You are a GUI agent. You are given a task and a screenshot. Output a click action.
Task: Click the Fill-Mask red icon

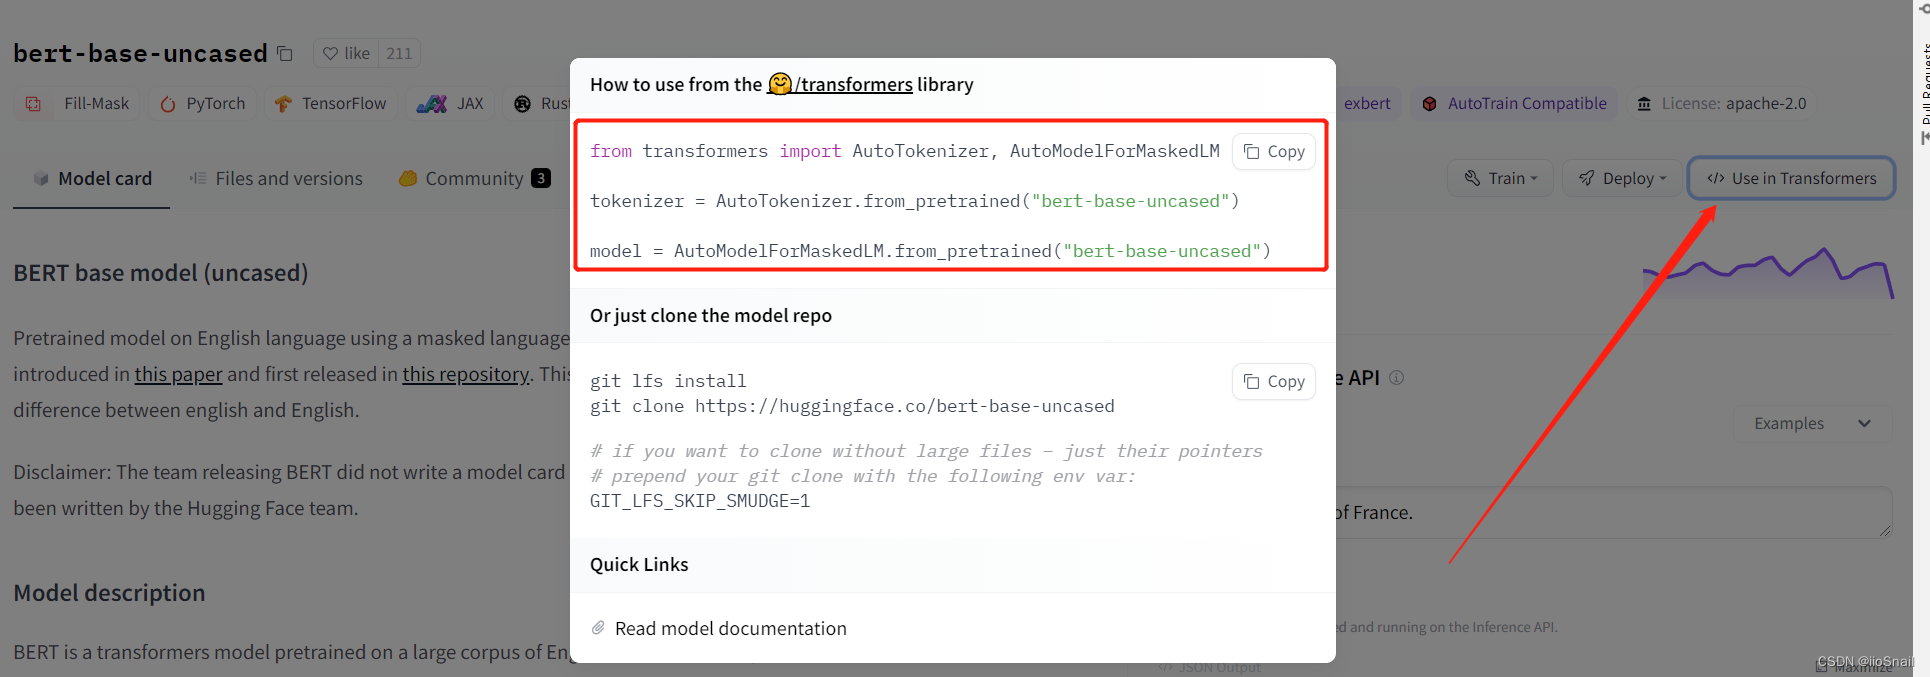tap(33, 104)
